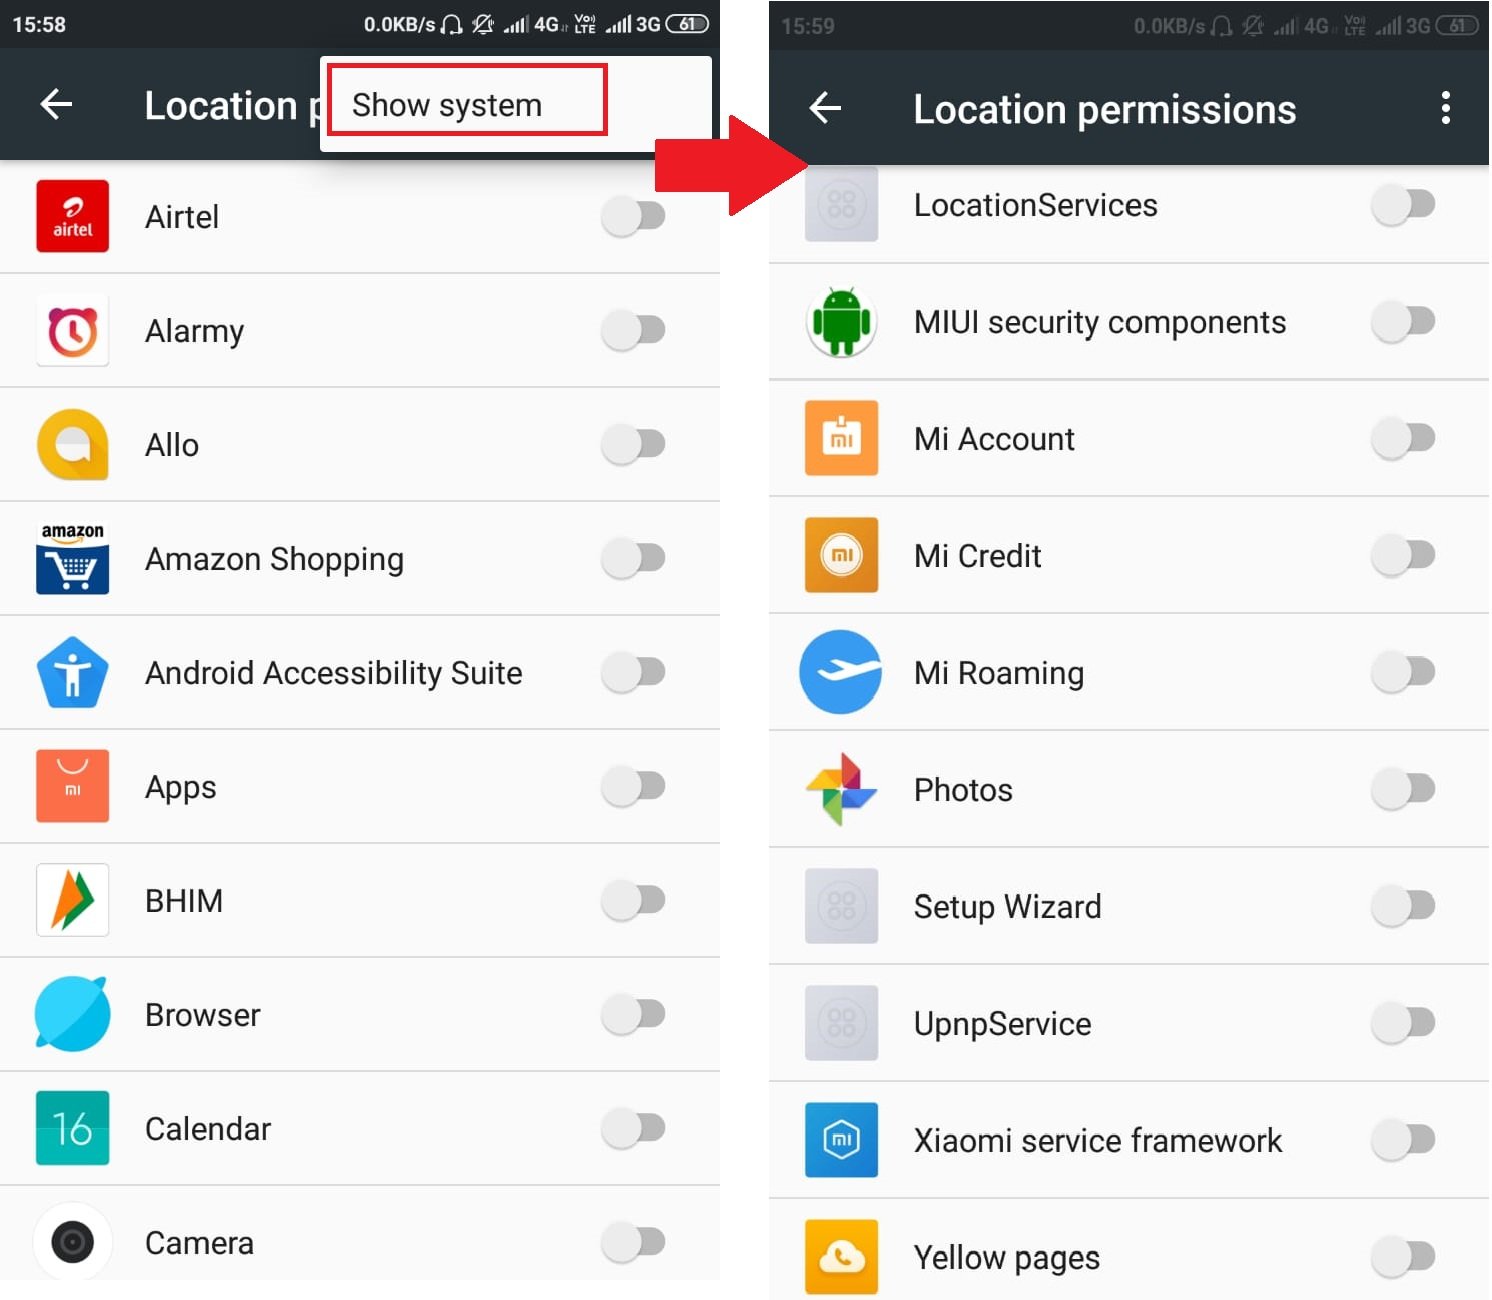
Task: Go back from right Location permissions screen
Action: pos(826,108)
